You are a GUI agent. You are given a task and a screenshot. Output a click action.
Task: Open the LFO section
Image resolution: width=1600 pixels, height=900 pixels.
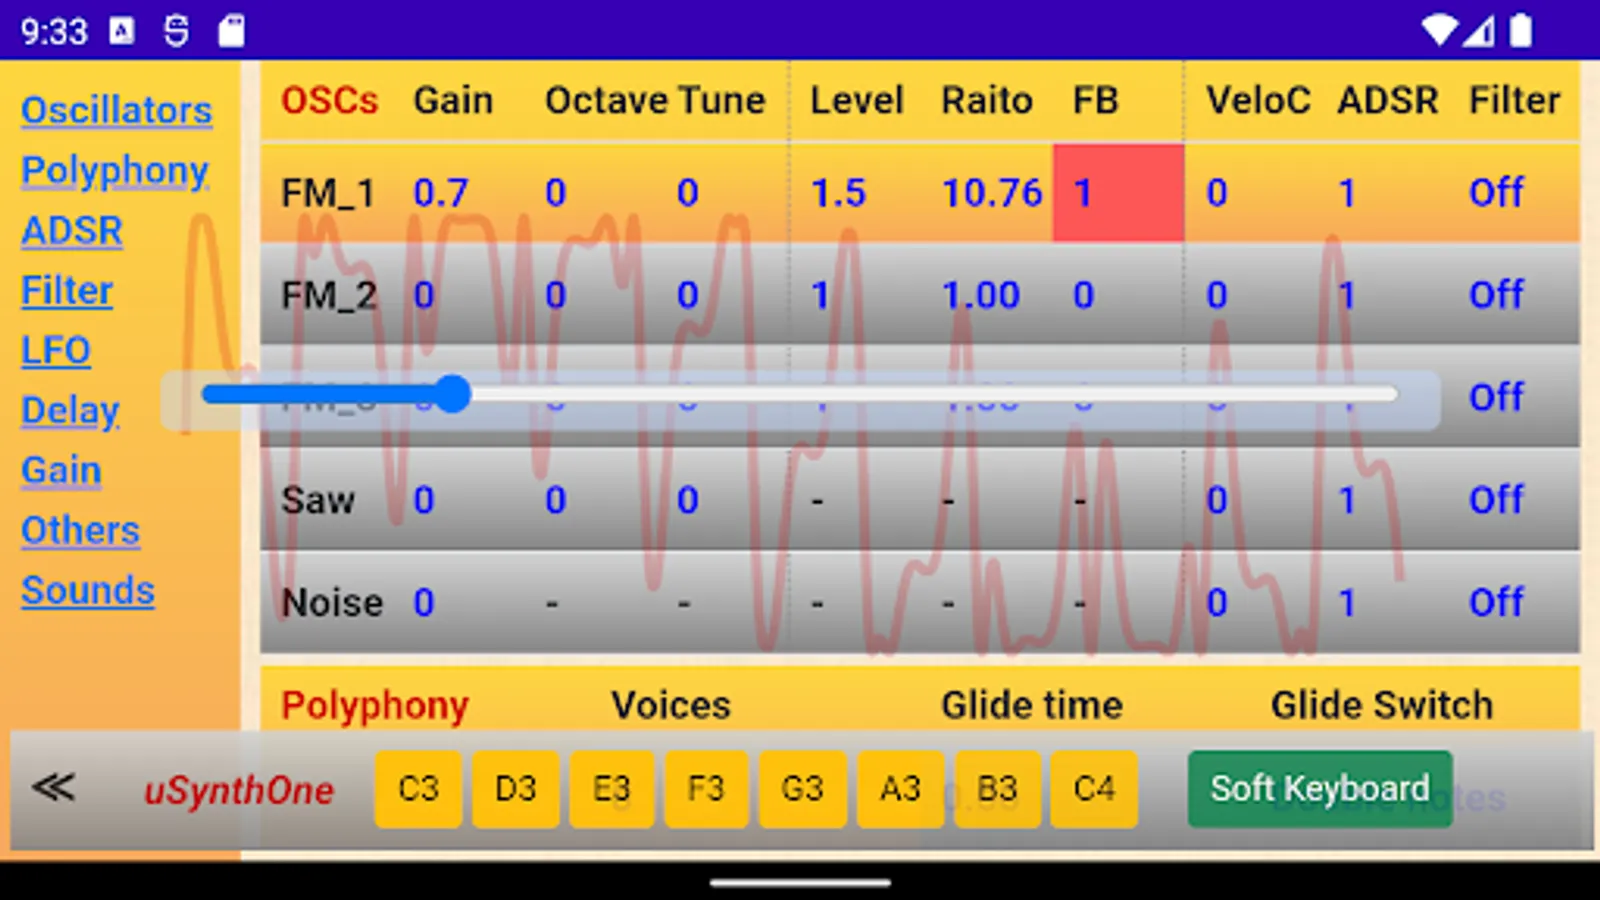coord(55,350)
